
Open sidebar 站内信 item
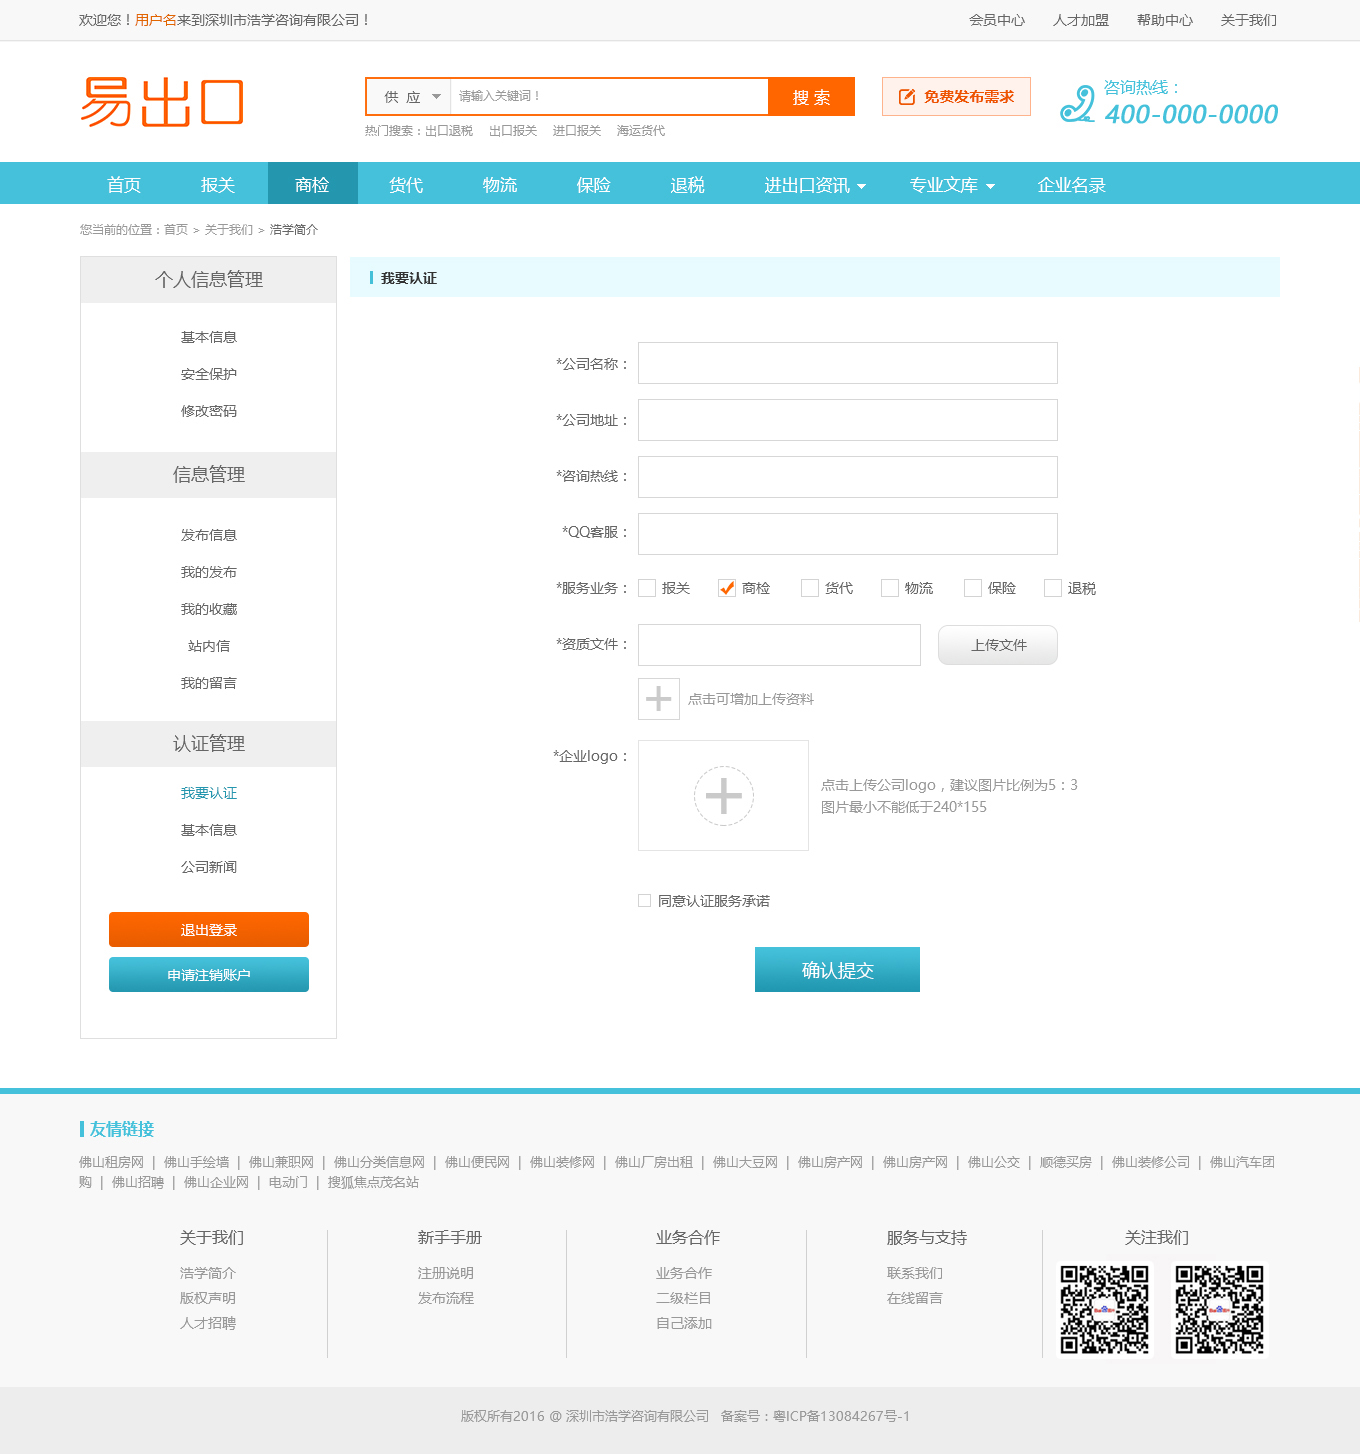pyautogui.click(x=209, y=646)
